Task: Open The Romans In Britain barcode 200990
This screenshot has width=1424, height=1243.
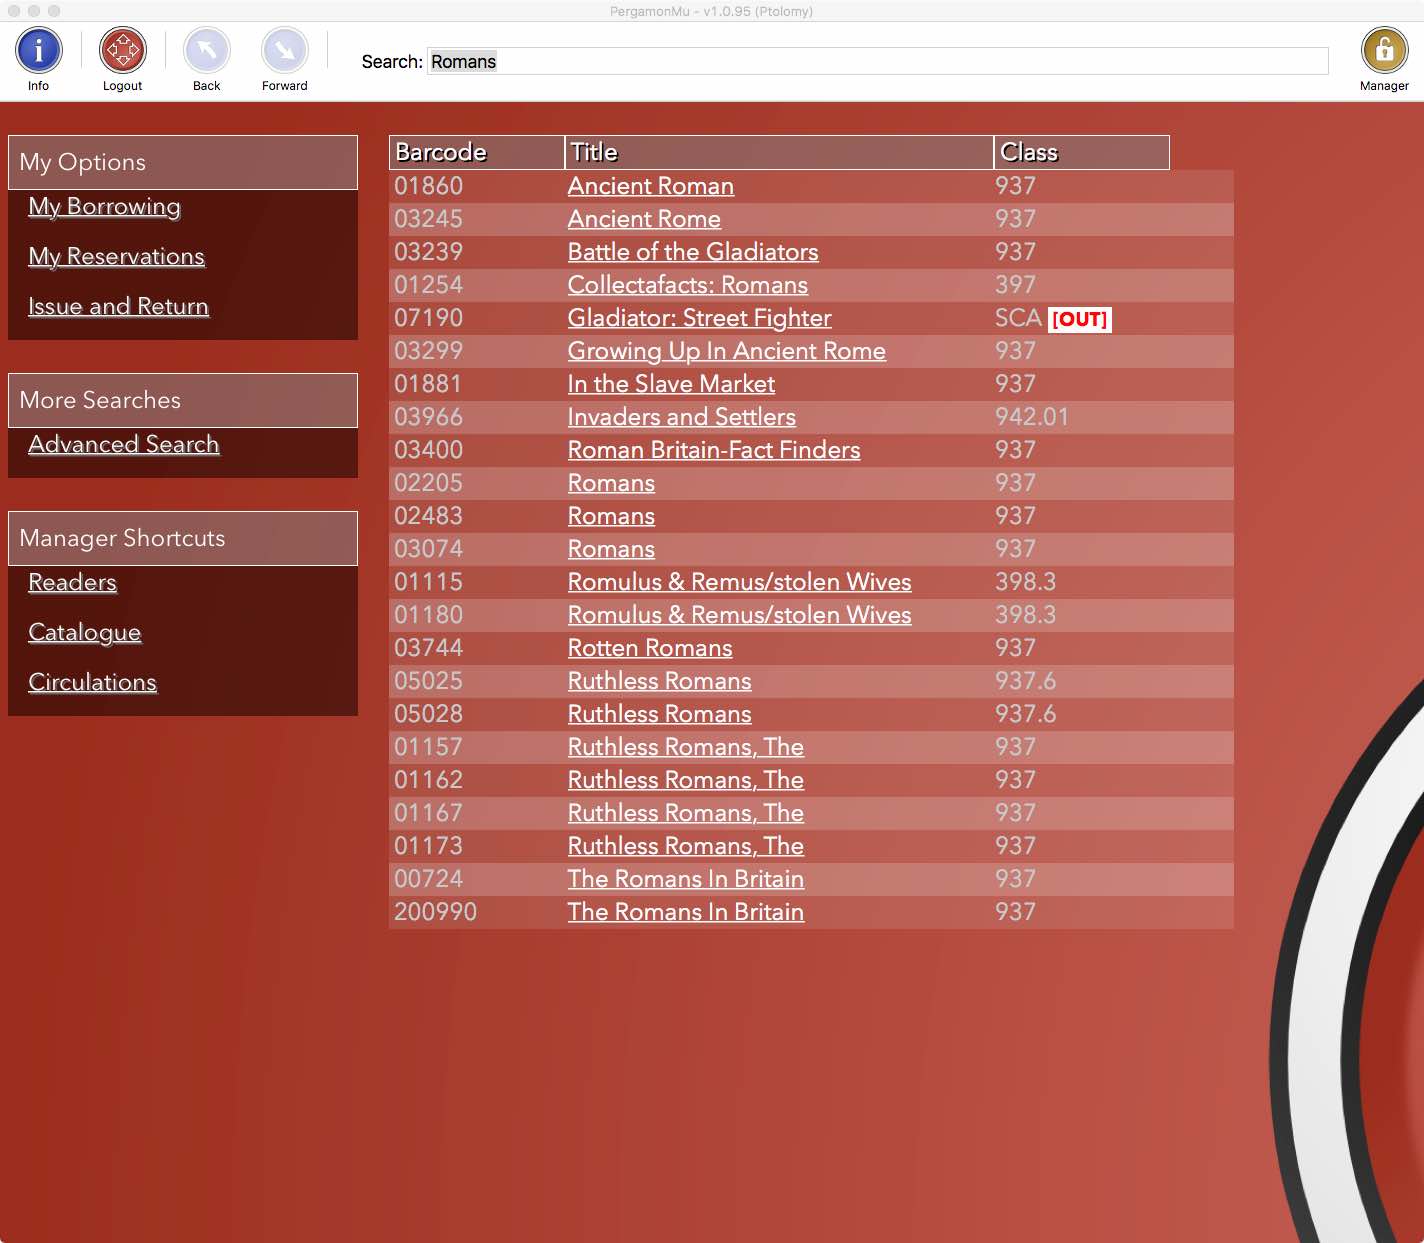Action: click(x=686, y=912)
